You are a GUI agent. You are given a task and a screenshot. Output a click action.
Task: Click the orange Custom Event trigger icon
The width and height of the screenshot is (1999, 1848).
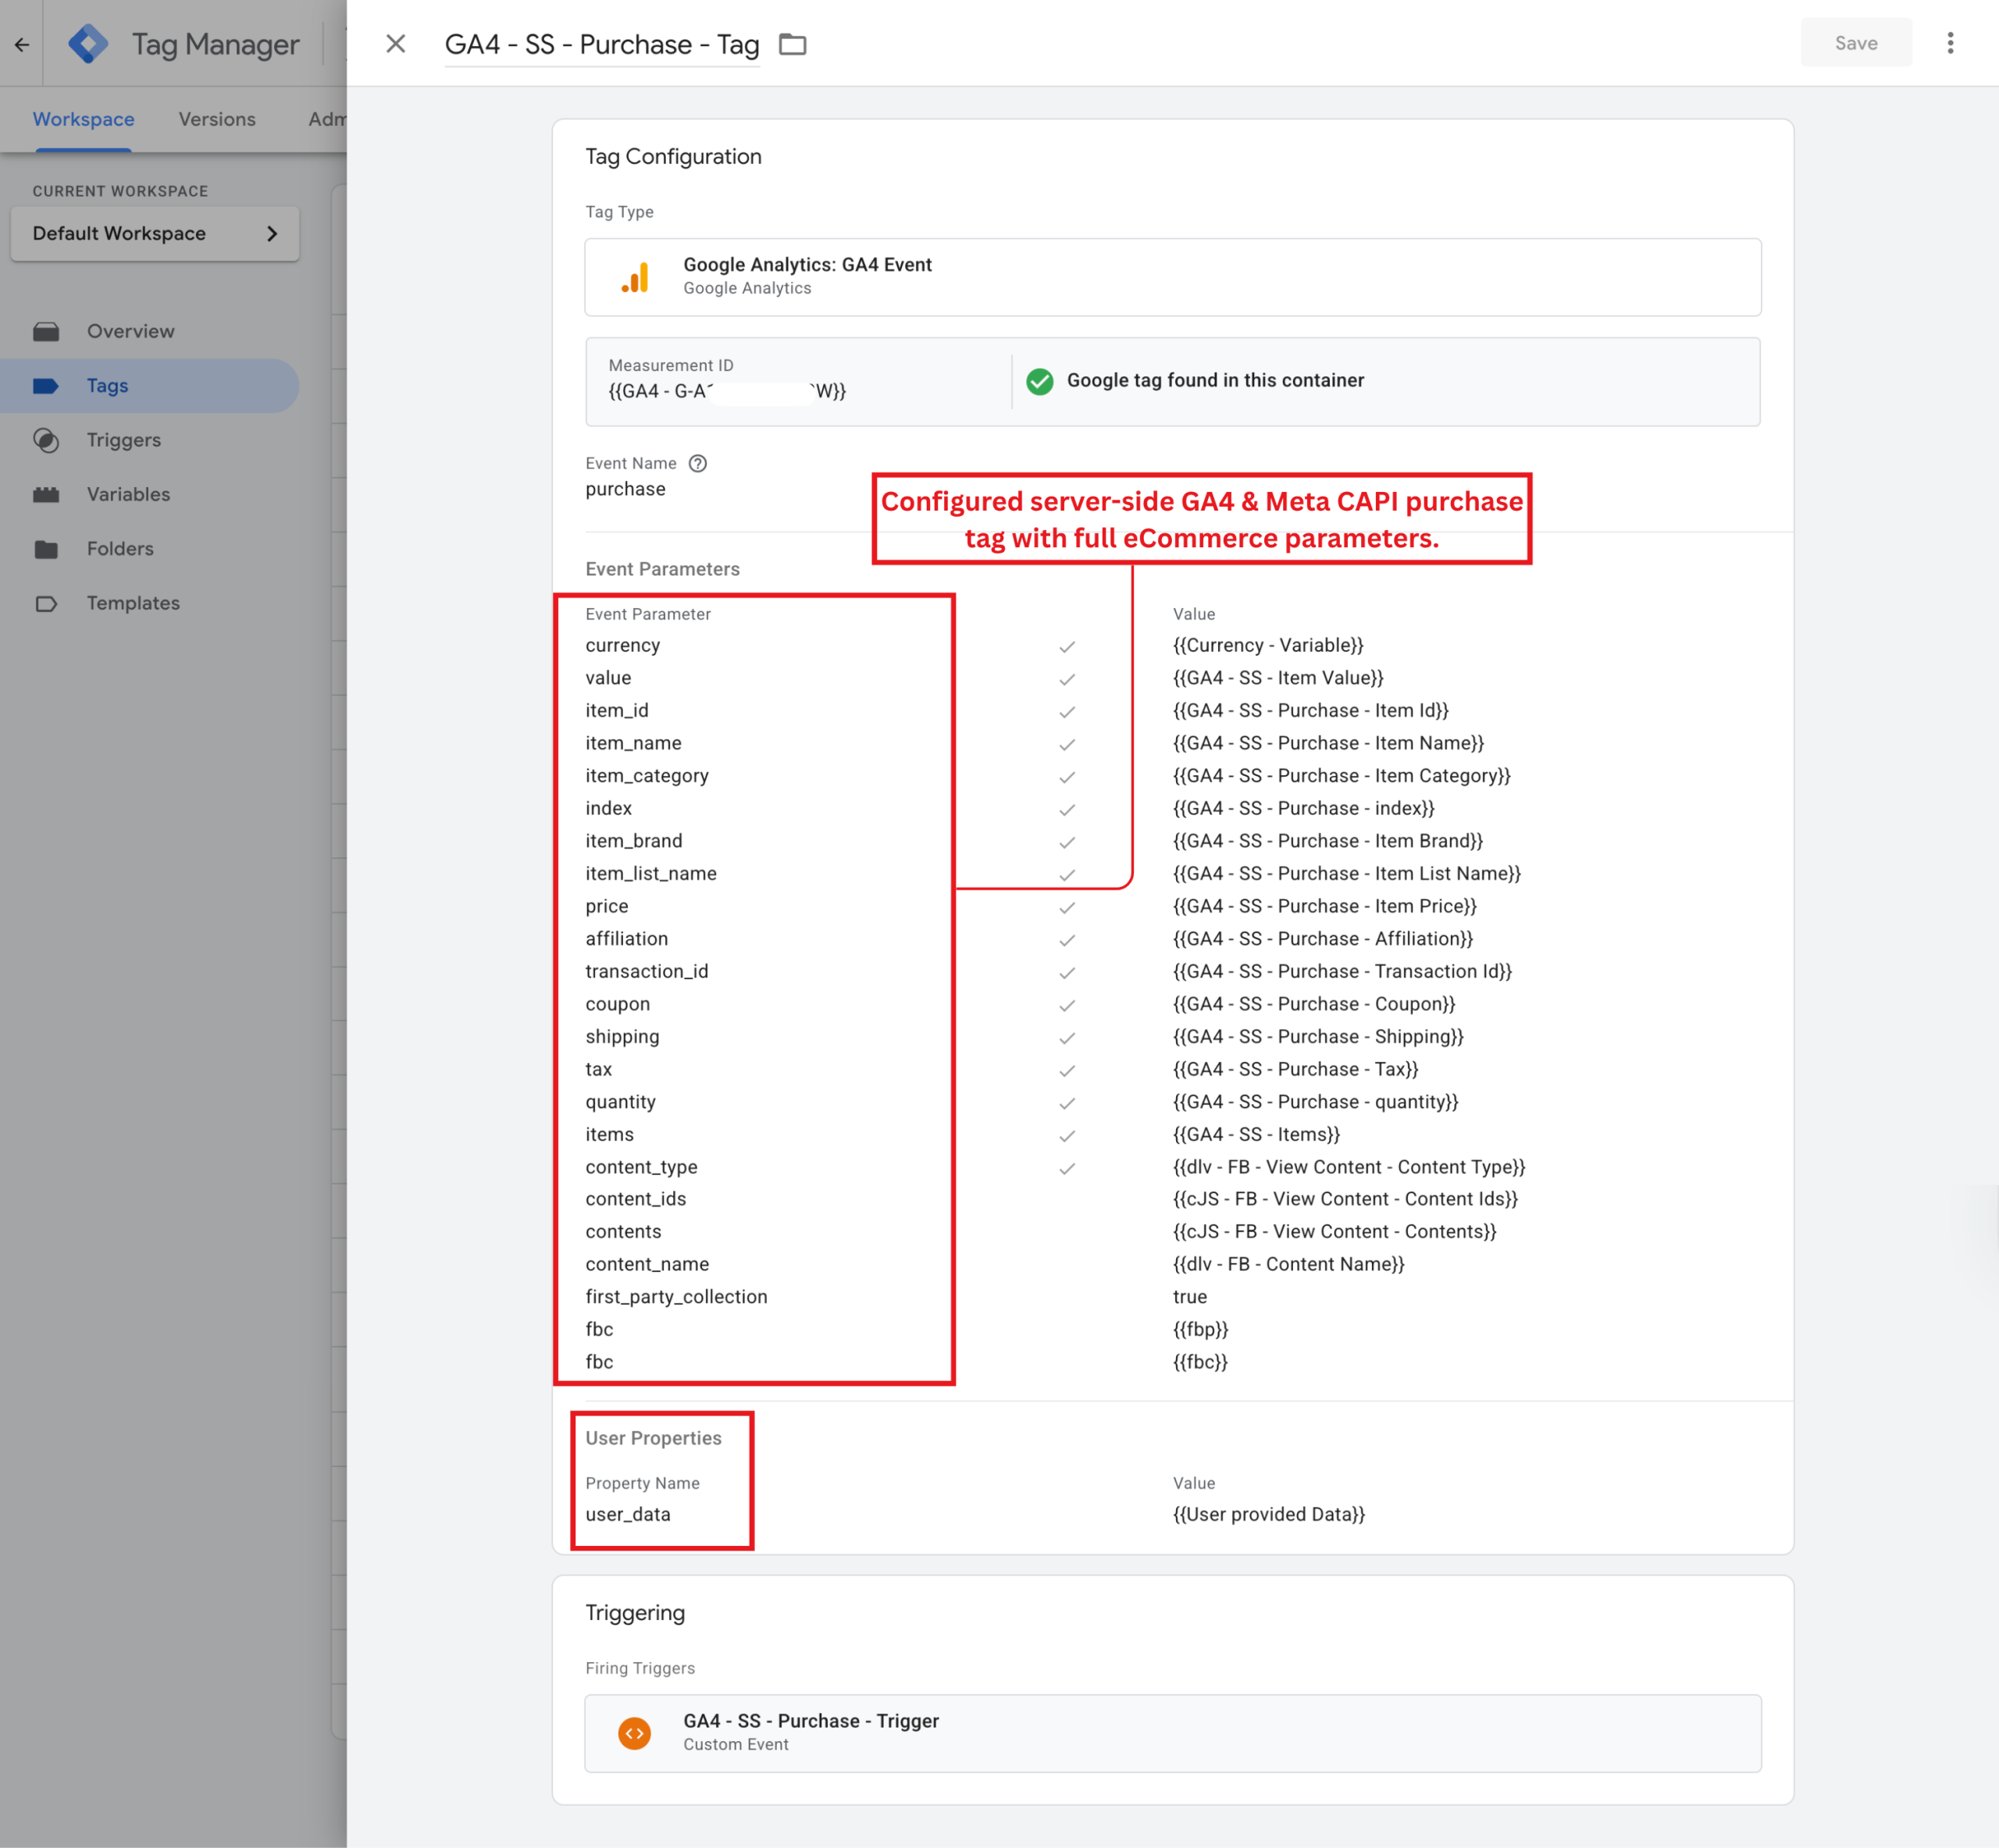(x=634, y=1732)
